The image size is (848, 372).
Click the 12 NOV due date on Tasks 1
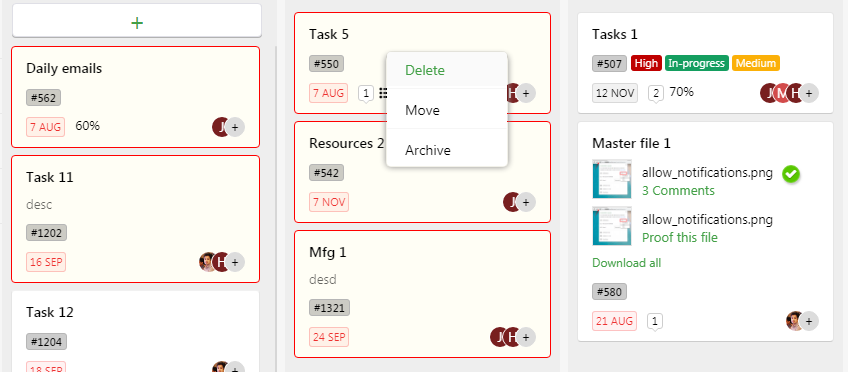click(x=615, y=93)
